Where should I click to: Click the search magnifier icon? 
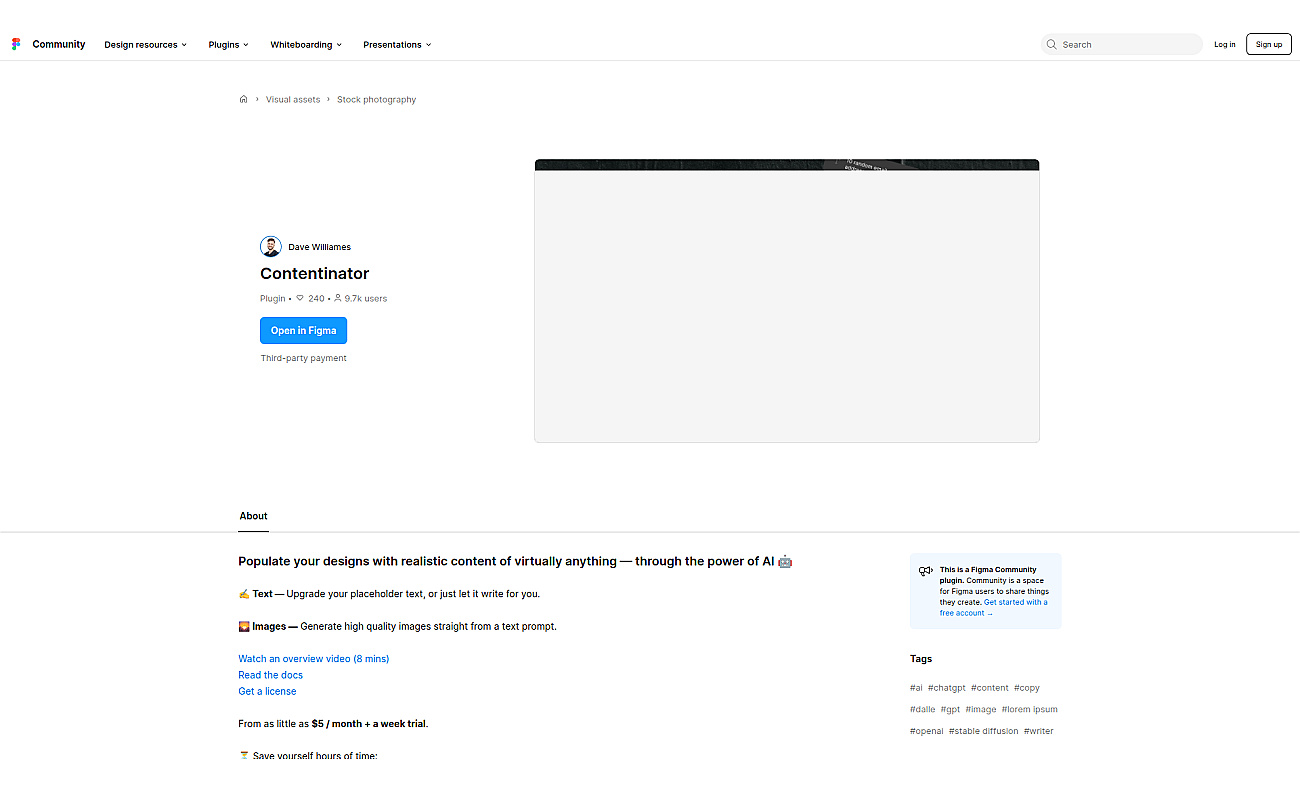point(1051,44)
